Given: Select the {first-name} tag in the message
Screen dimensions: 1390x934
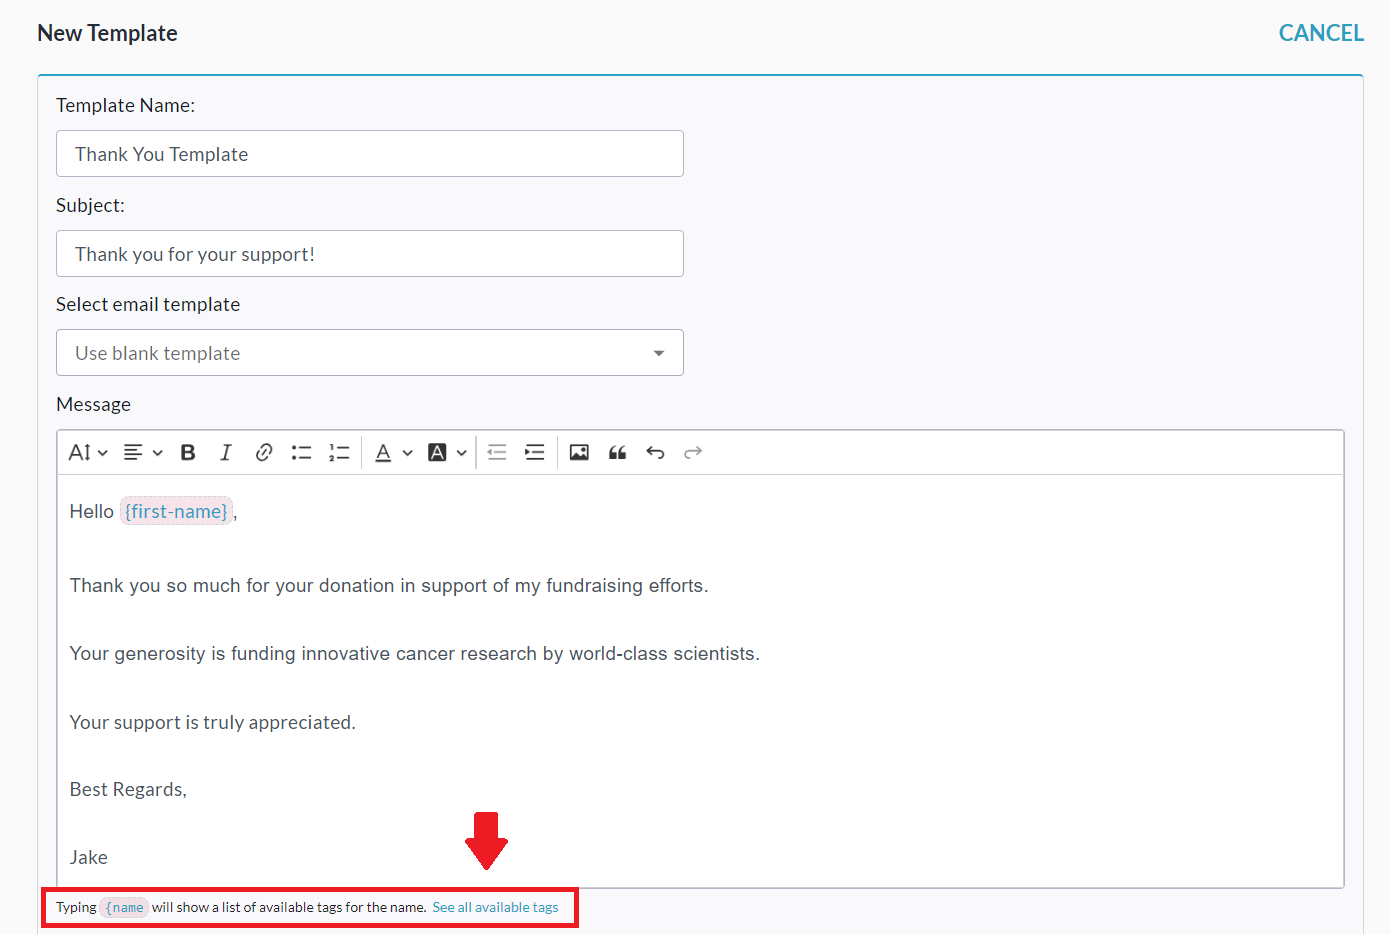Looking at the screenshot, I should 176,512.
